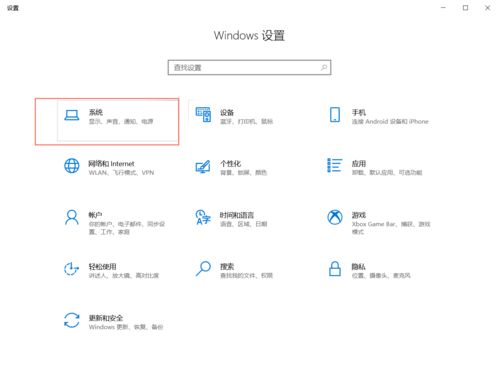499x390 pixels.
Task: Open the Gaming Xbox icon
Action: [335, 217]
